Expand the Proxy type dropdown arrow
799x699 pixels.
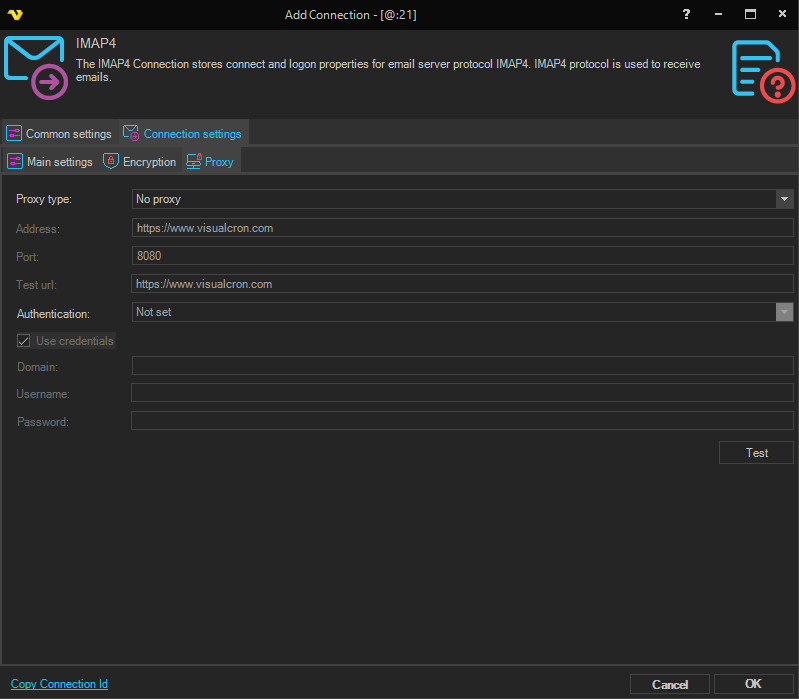click(x=784, y=199)
